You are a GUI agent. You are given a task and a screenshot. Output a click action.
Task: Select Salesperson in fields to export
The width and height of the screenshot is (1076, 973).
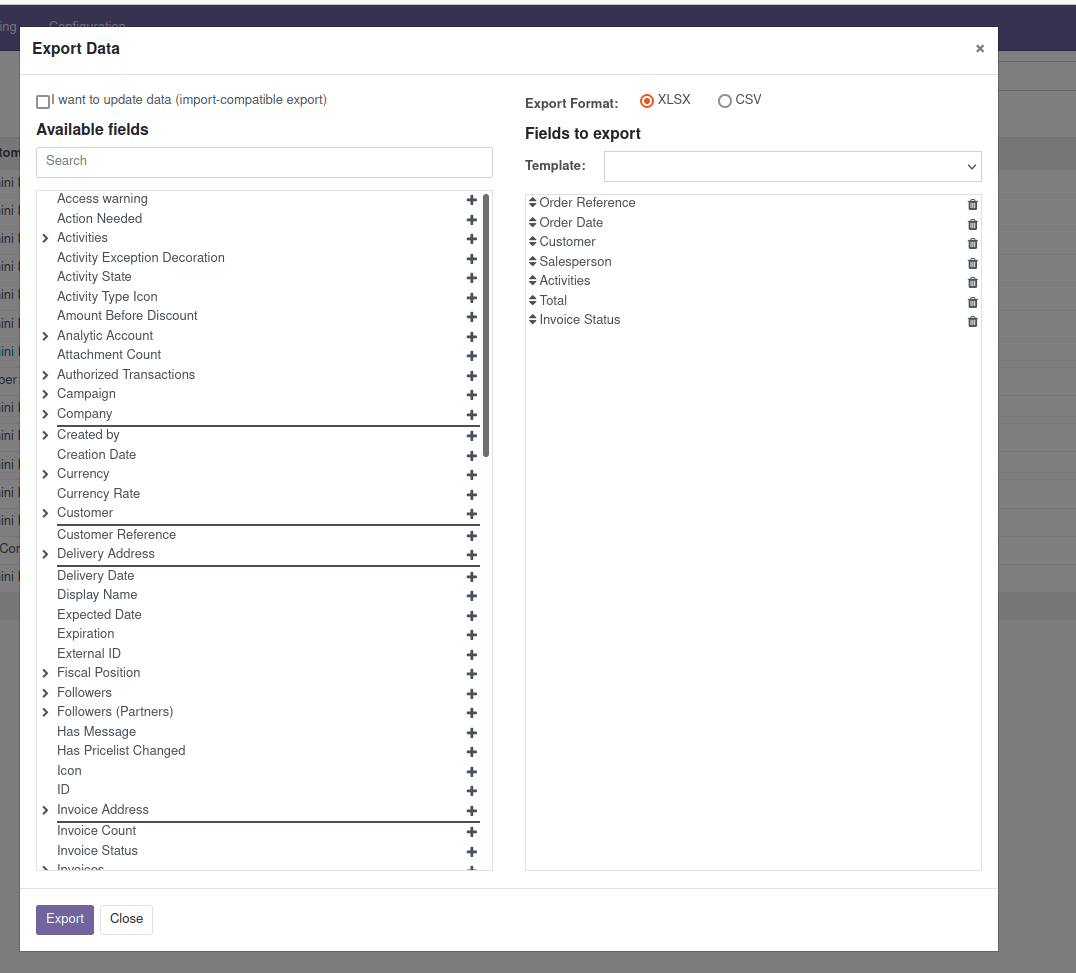click(x=753, y=261)
